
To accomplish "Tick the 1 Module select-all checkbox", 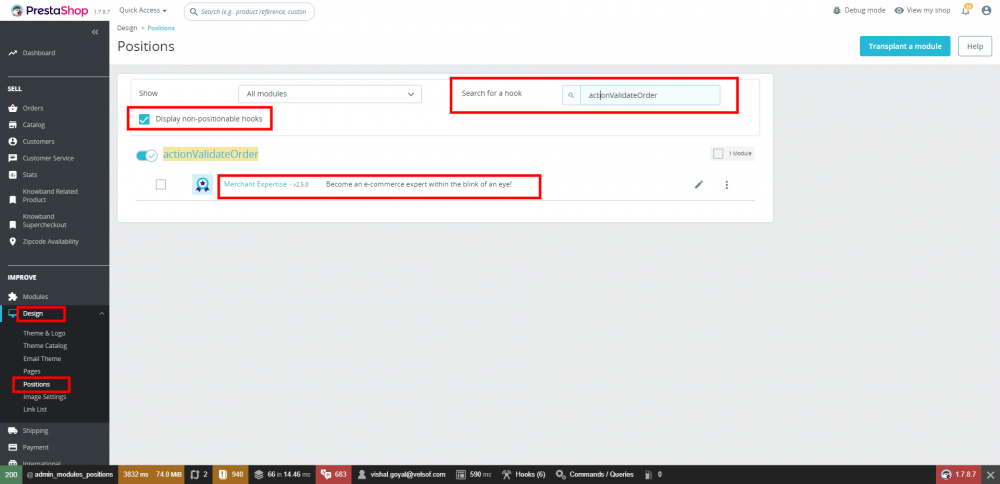I will [x=718, y=154].
